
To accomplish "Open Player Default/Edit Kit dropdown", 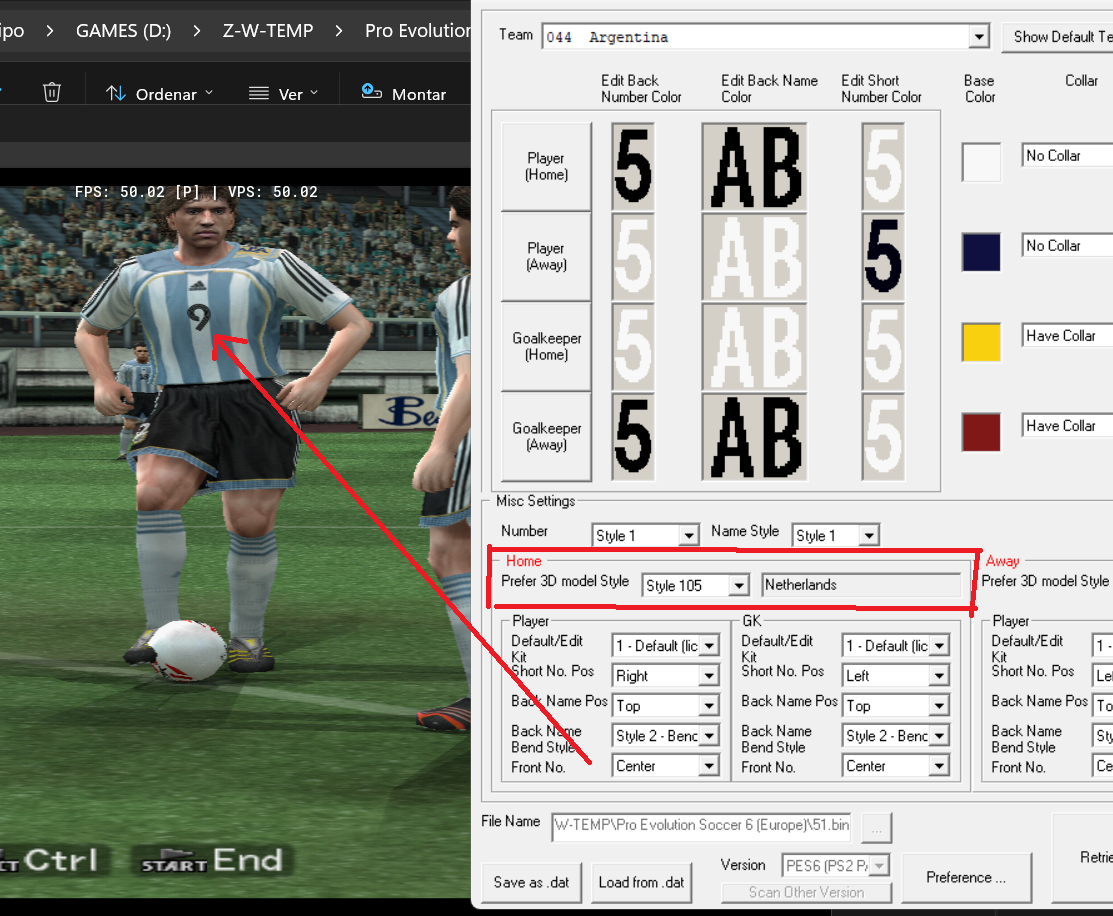I will (665, 645).
